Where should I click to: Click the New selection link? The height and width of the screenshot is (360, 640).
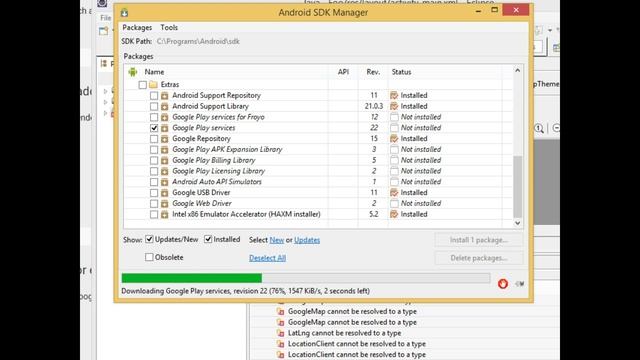pyautogui.click(x=277, y=240)
